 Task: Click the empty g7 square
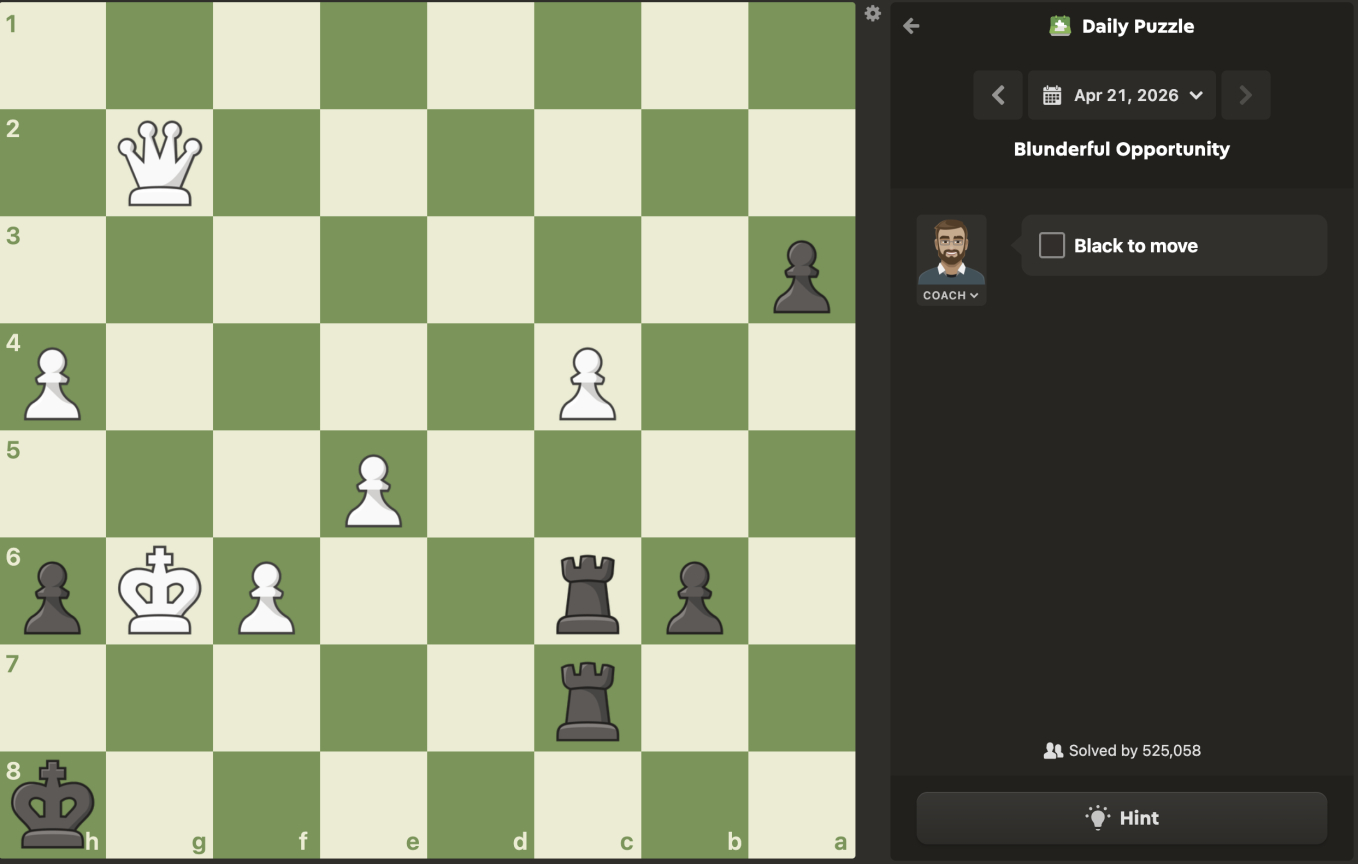[x=160, y=698]
